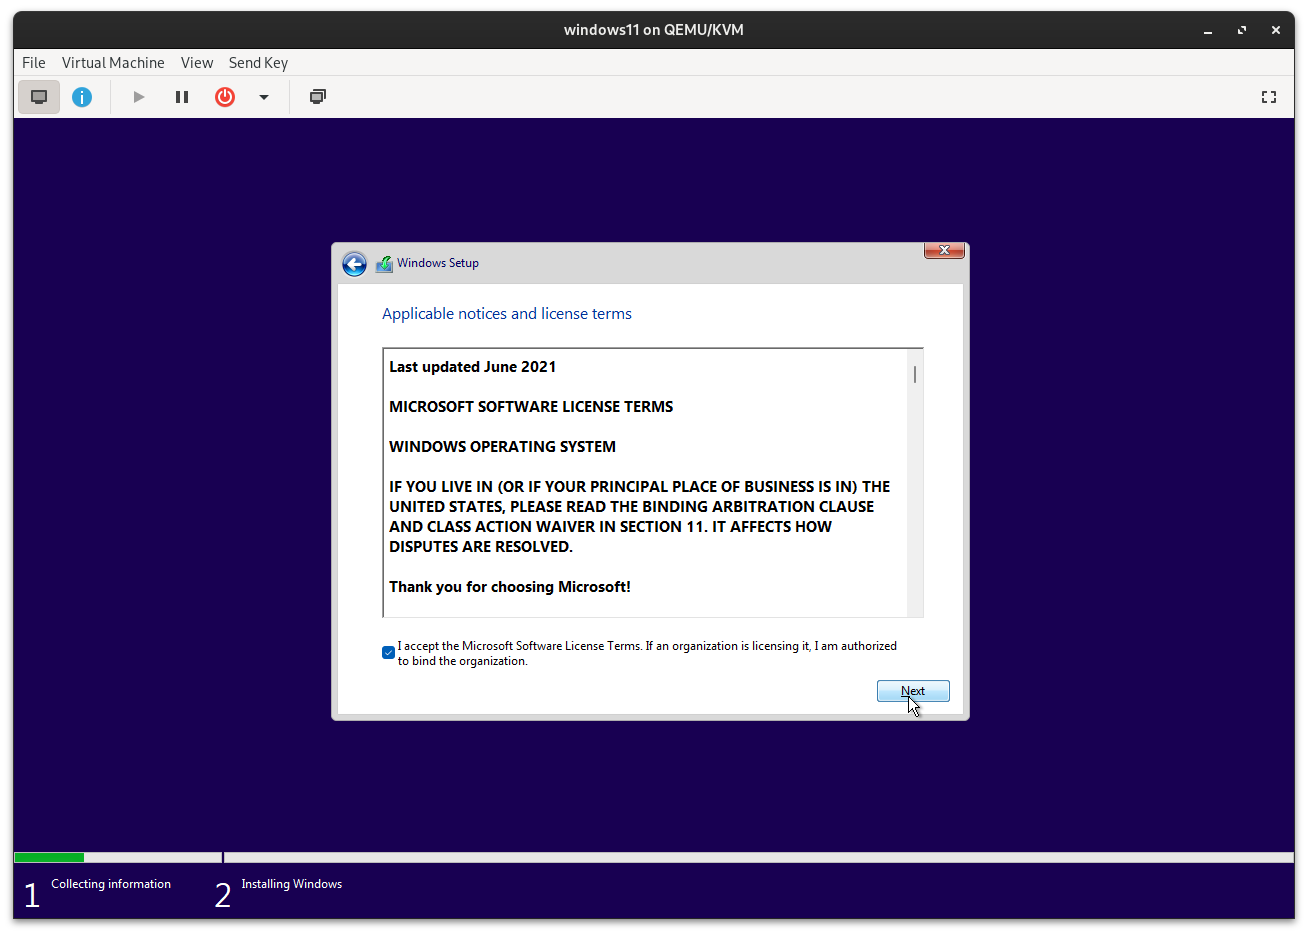Click the green setup progress bar
The width and height of the screenshot is (1308, 935).
click(49, 857)
